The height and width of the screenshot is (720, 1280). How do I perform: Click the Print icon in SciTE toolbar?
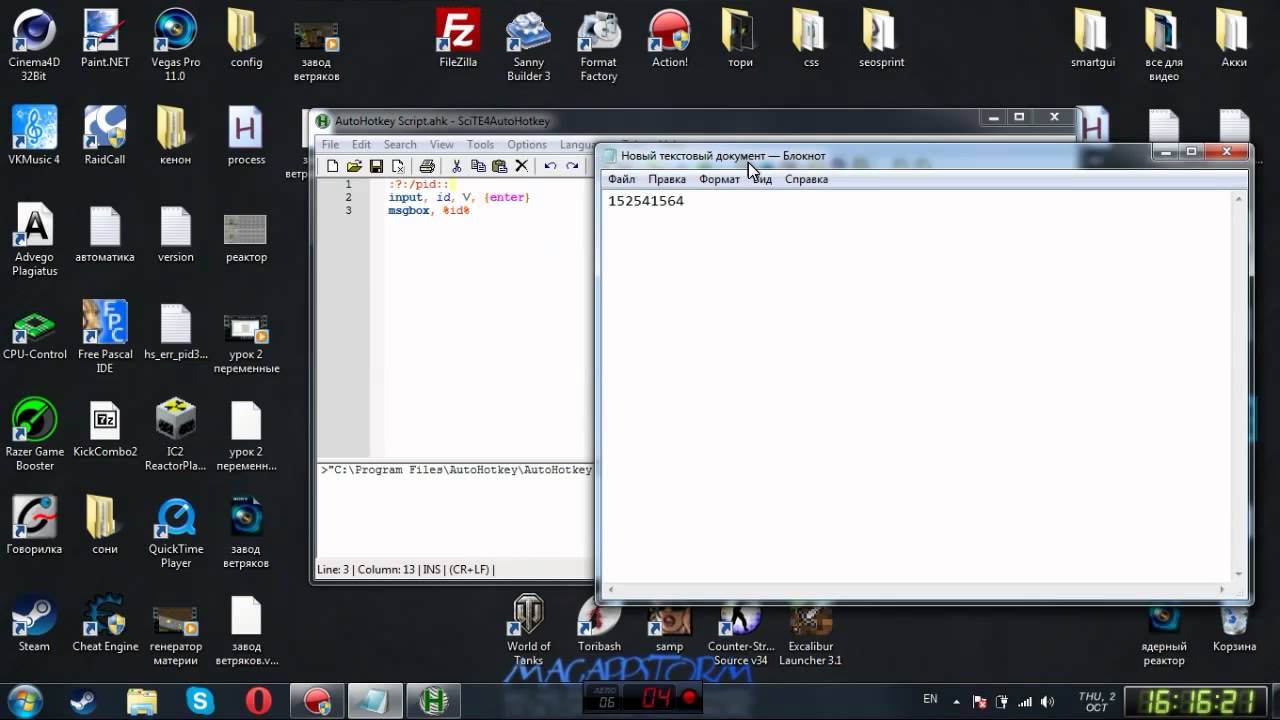click(427, 166)
